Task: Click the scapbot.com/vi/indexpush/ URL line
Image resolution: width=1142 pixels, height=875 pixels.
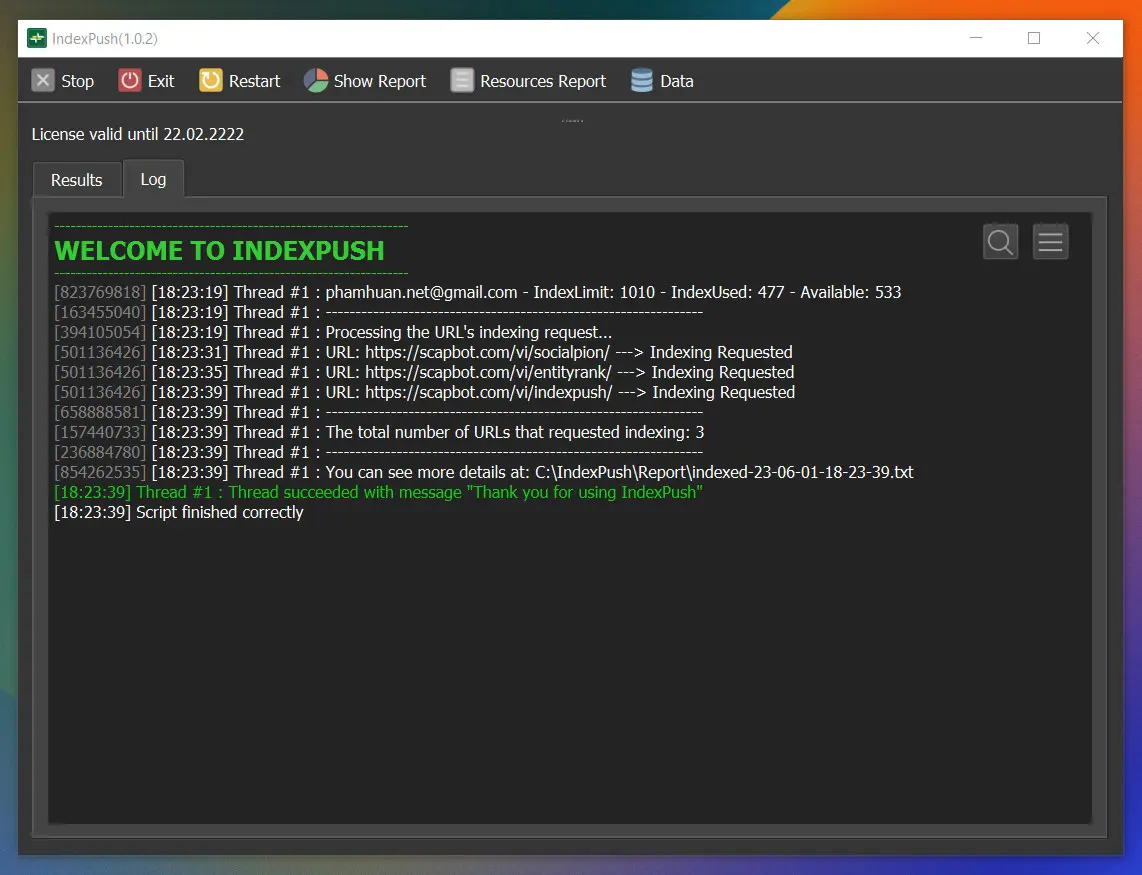Action: (425, 392)
